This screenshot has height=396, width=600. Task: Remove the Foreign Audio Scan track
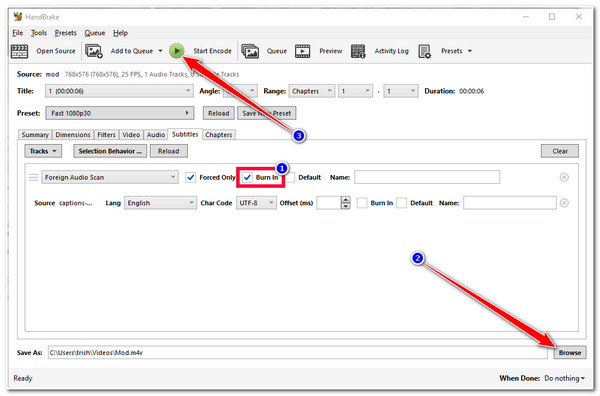tap(564, 177)
